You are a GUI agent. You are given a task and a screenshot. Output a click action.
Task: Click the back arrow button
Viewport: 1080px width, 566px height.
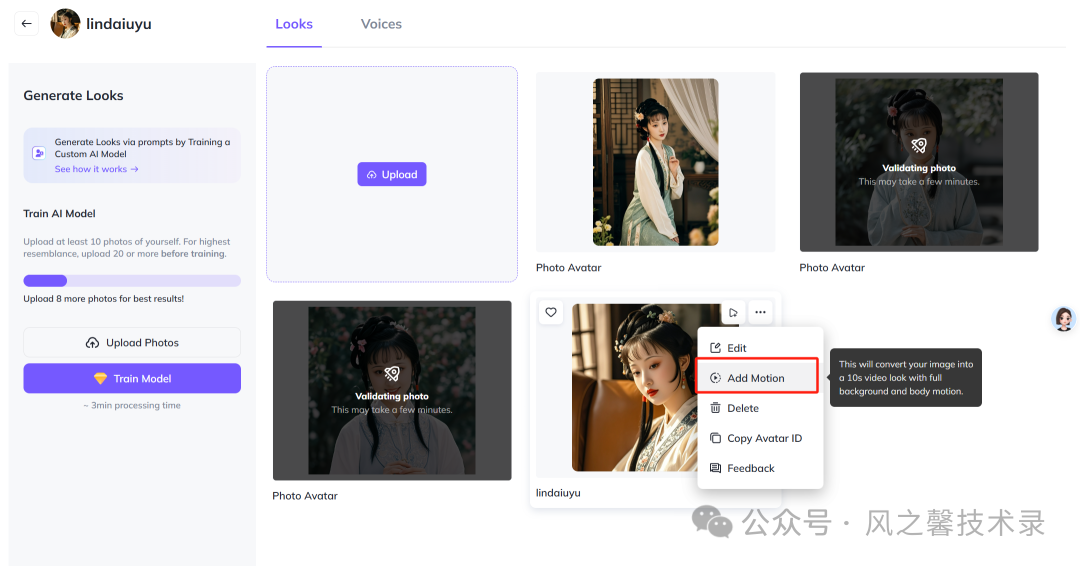[27, 24]
